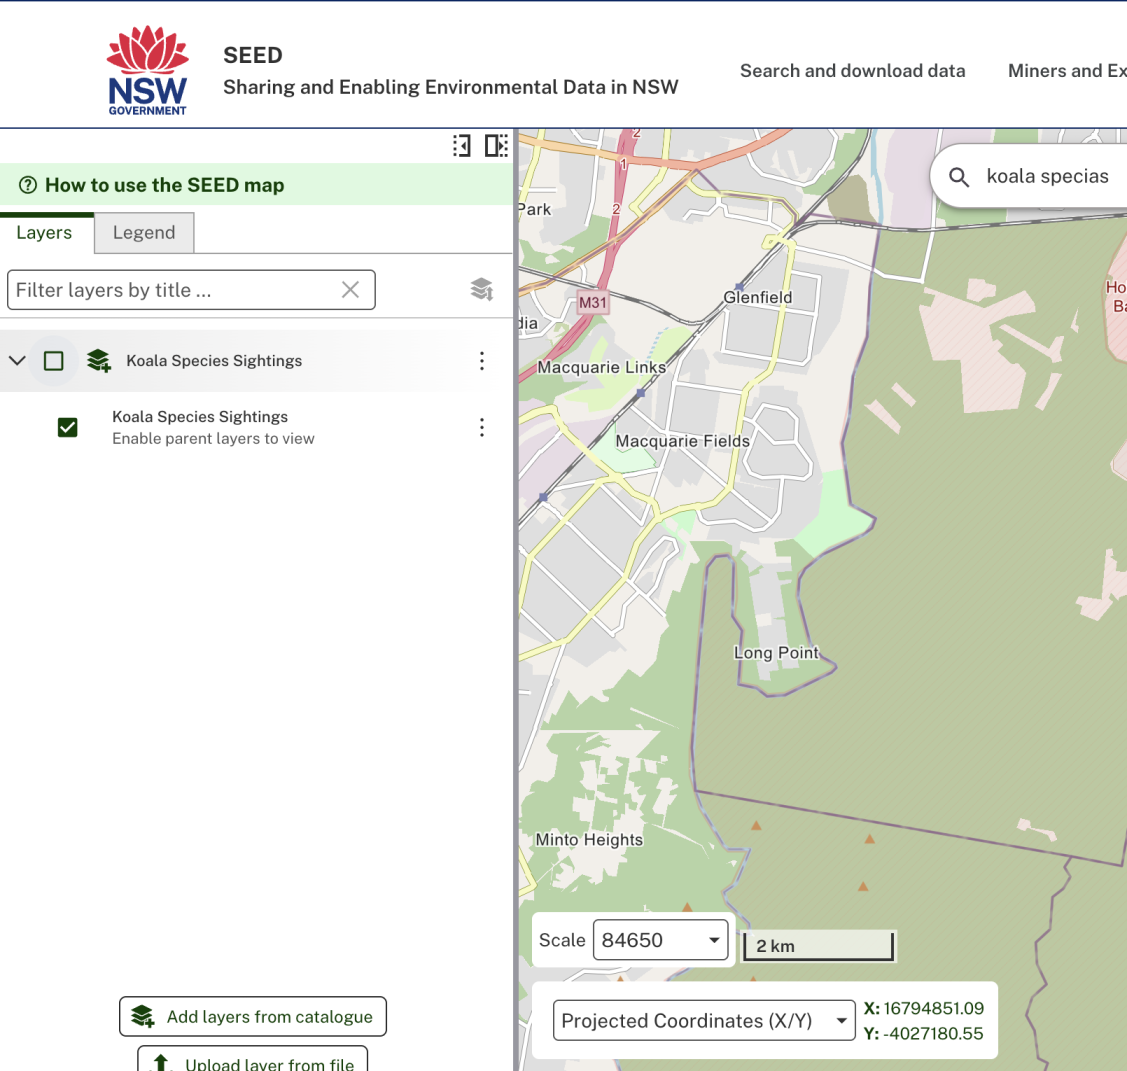Screen dimensions: 1127x1071
Task: Open 'Search and download data' menu
Action: tap(852, 71)
